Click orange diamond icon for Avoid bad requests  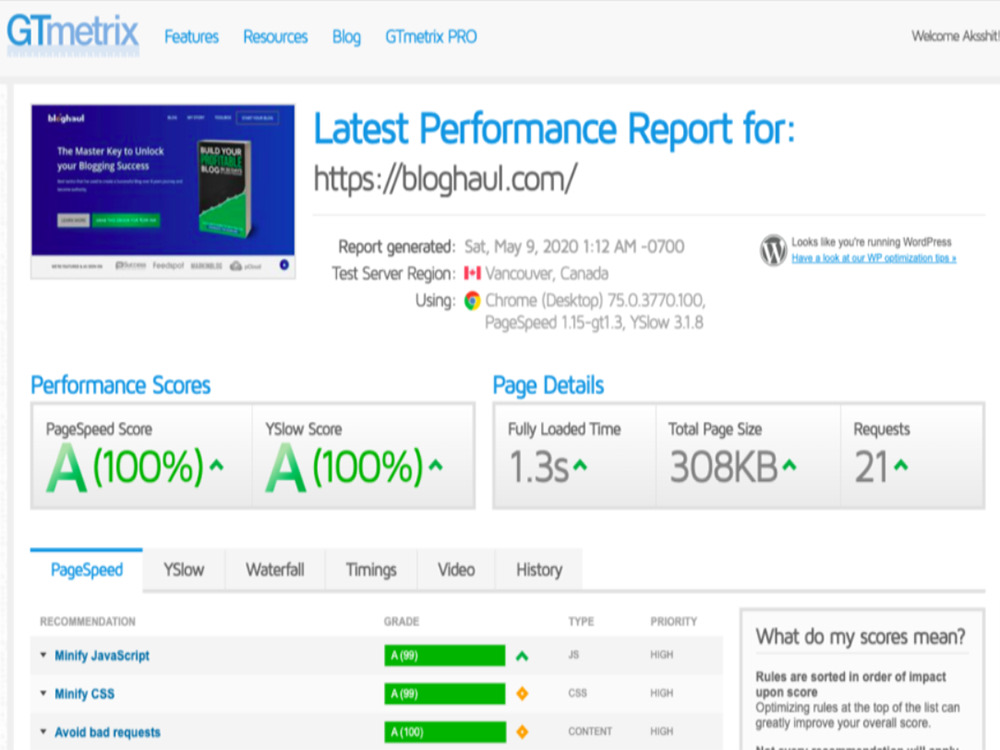(522, 732)
